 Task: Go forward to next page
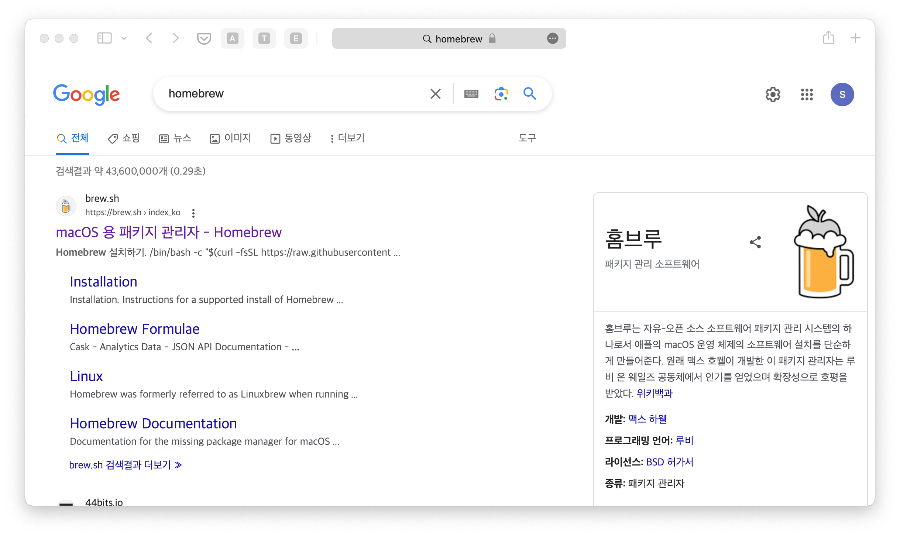click(176, 38)
